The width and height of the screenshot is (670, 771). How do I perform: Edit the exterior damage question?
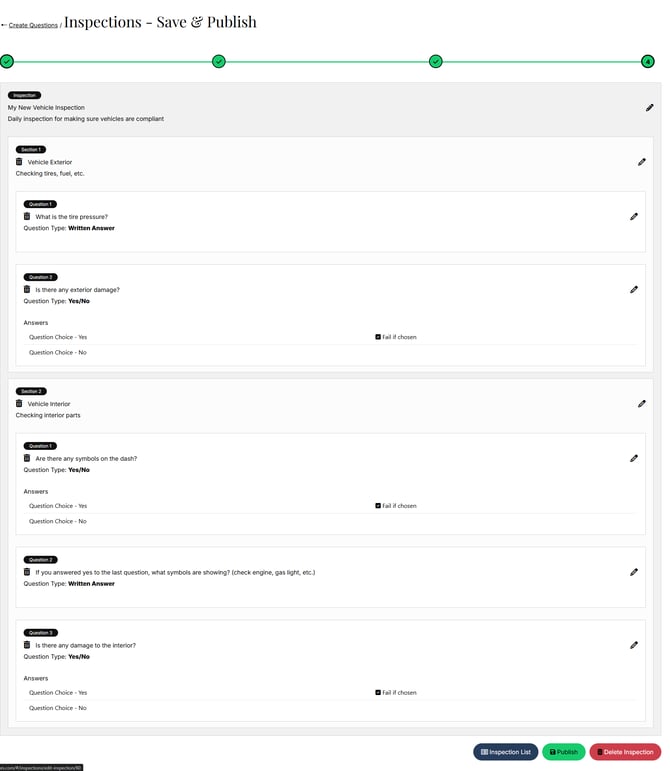tap(634, 289)
